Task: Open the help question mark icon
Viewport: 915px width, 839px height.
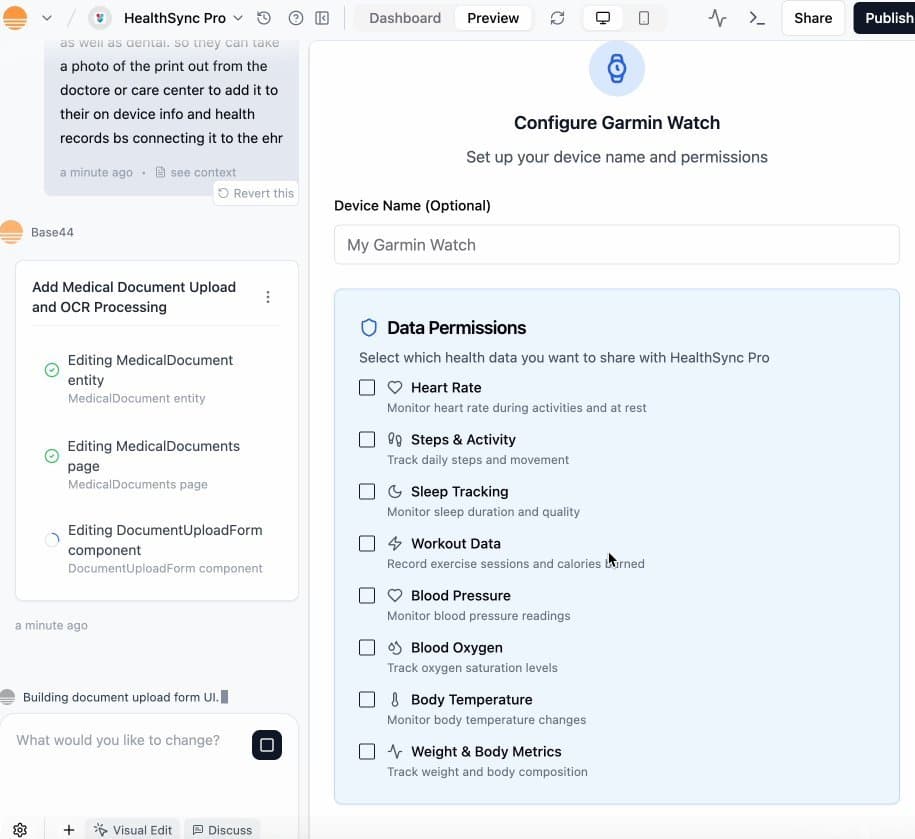Action: tap(296, 18)
